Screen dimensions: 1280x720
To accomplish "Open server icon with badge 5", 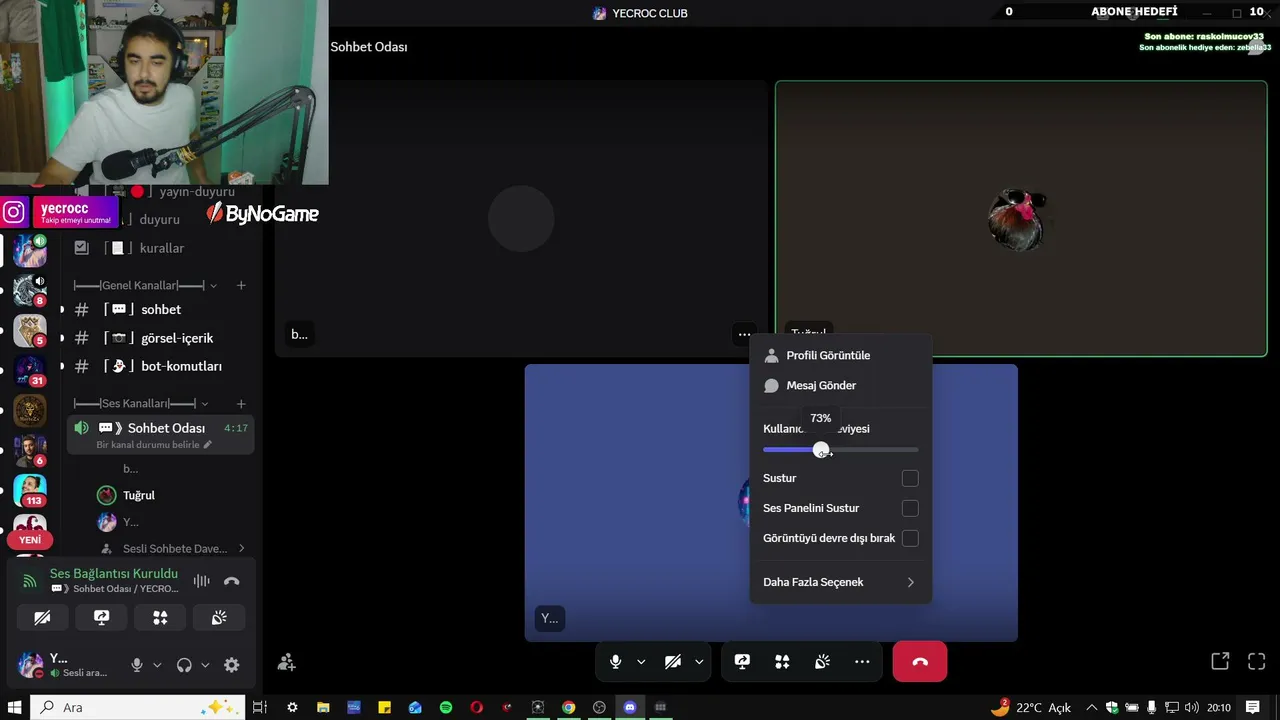I will (x=29, y=330).
